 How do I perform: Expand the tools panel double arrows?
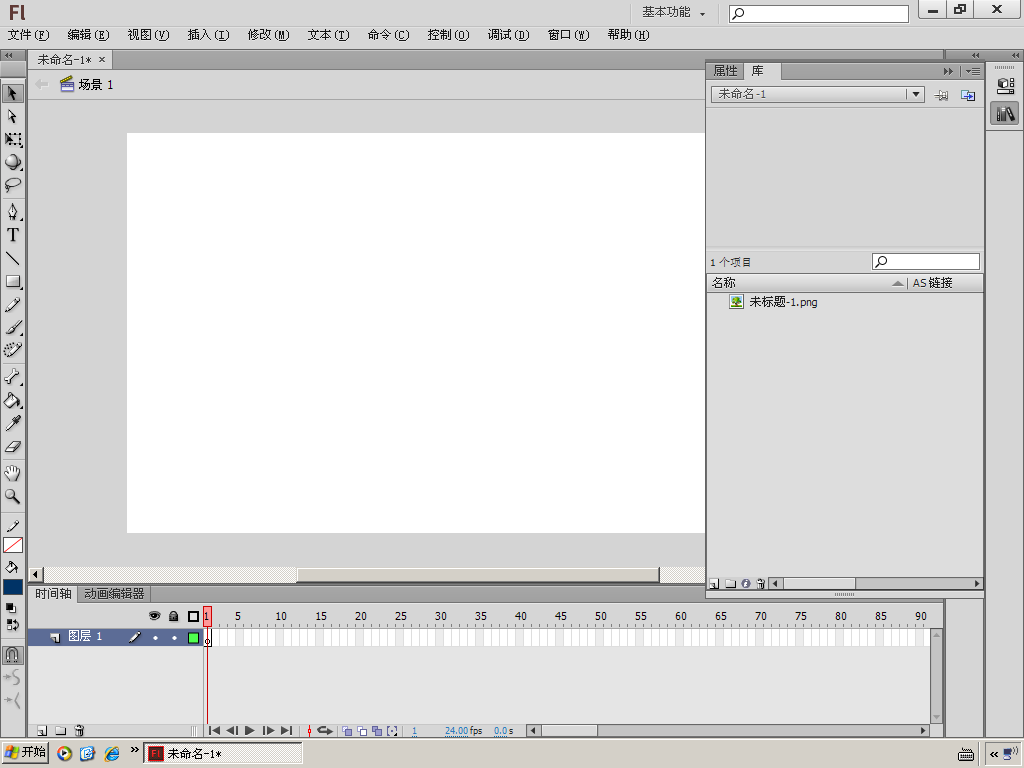(x=9, y=56)
